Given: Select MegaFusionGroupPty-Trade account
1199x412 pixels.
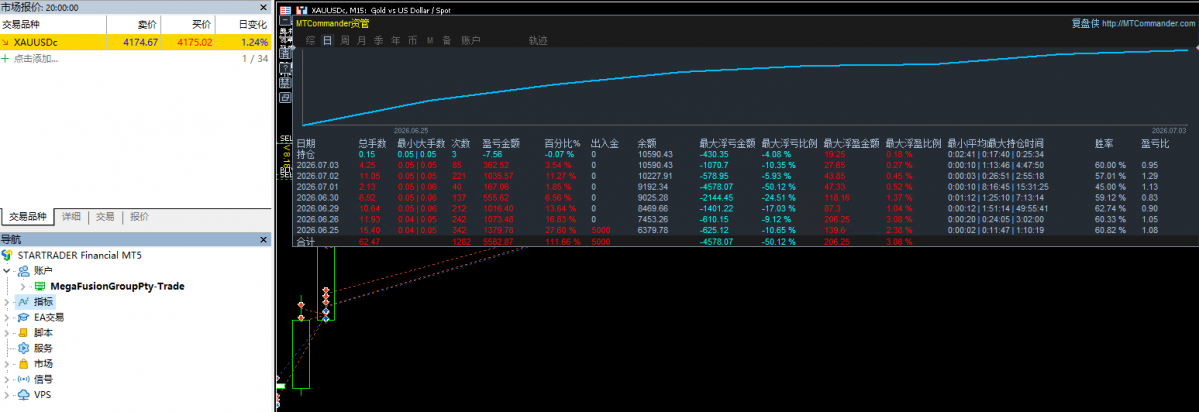Looking at the screenshot, I should pyautogui.click(x=117, y=287).
